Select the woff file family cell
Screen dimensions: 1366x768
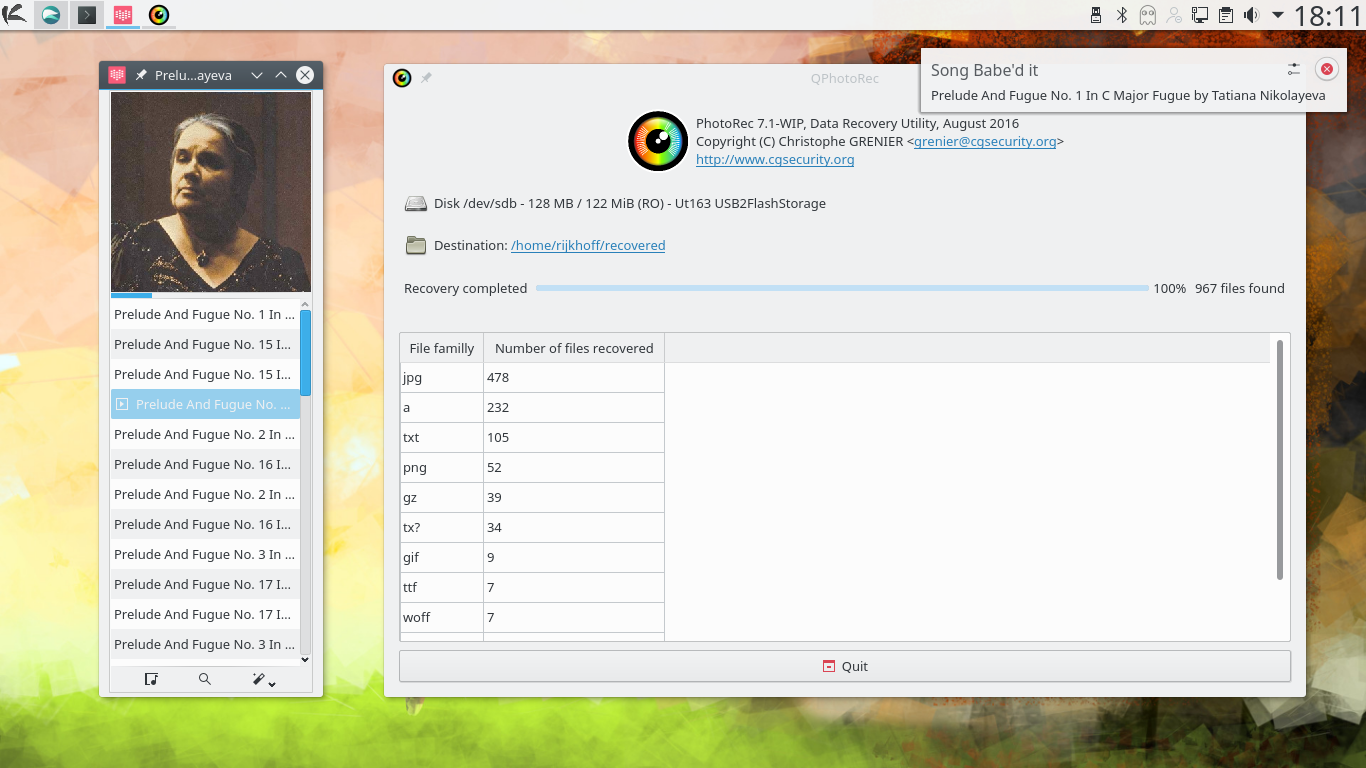tap(442, 617)
